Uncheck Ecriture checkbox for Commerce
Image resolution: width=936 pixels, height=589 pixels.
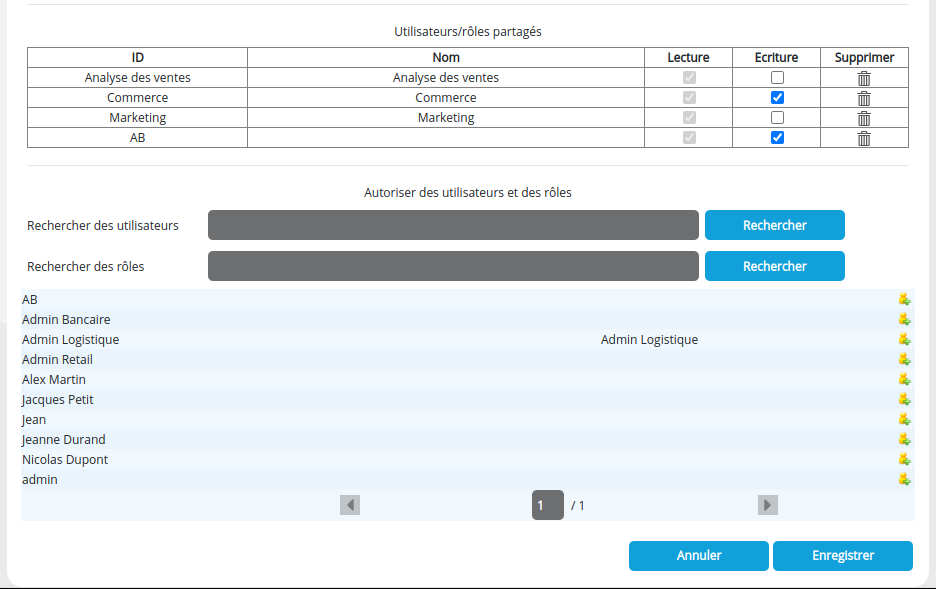(x=777, y=98)
